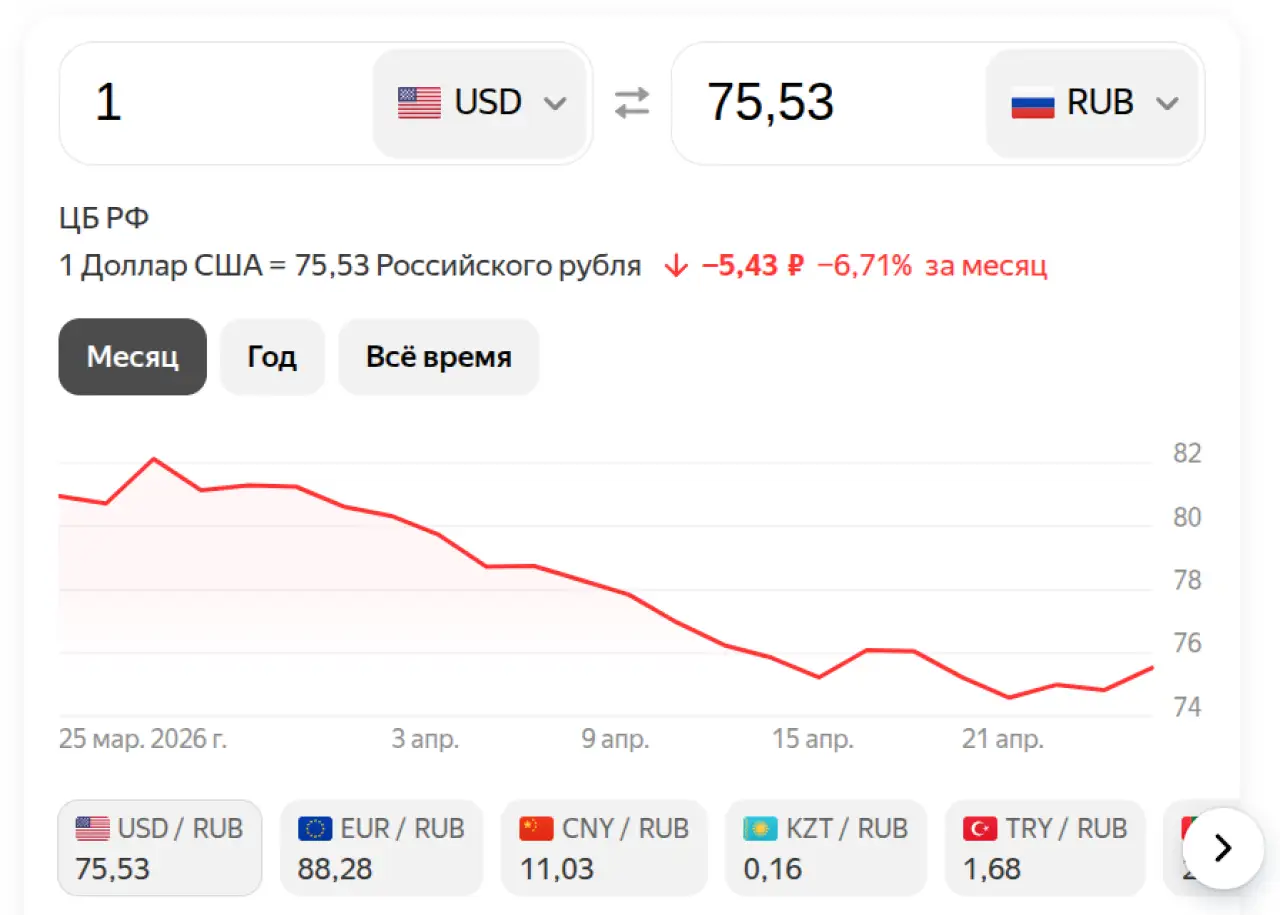This screenshot has width=1280, height=915.
Task: Open the KZT/RUB rate card
Action: pyautogui.click(x=825, y=847)
